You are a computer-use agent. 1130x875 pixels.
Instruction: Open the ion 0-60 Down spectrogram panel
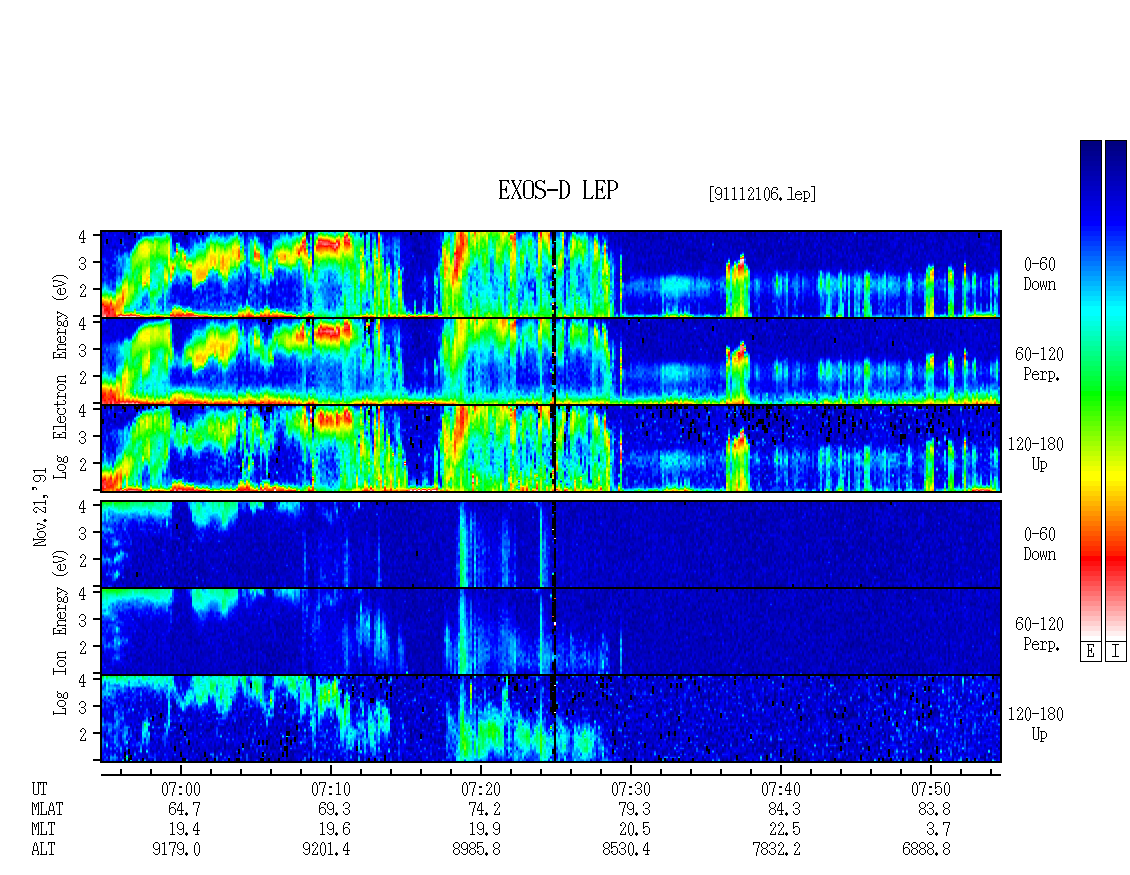551,544
